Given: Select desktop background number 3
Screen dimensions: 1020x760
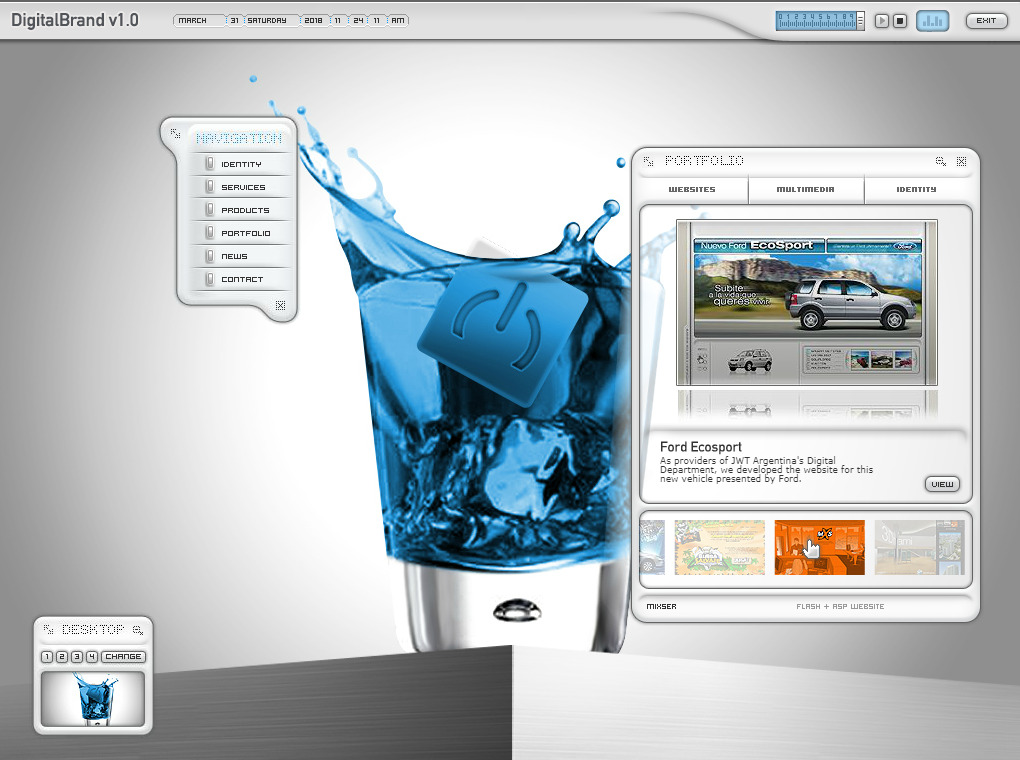Looking at the screenshot, I should (77, 657).
